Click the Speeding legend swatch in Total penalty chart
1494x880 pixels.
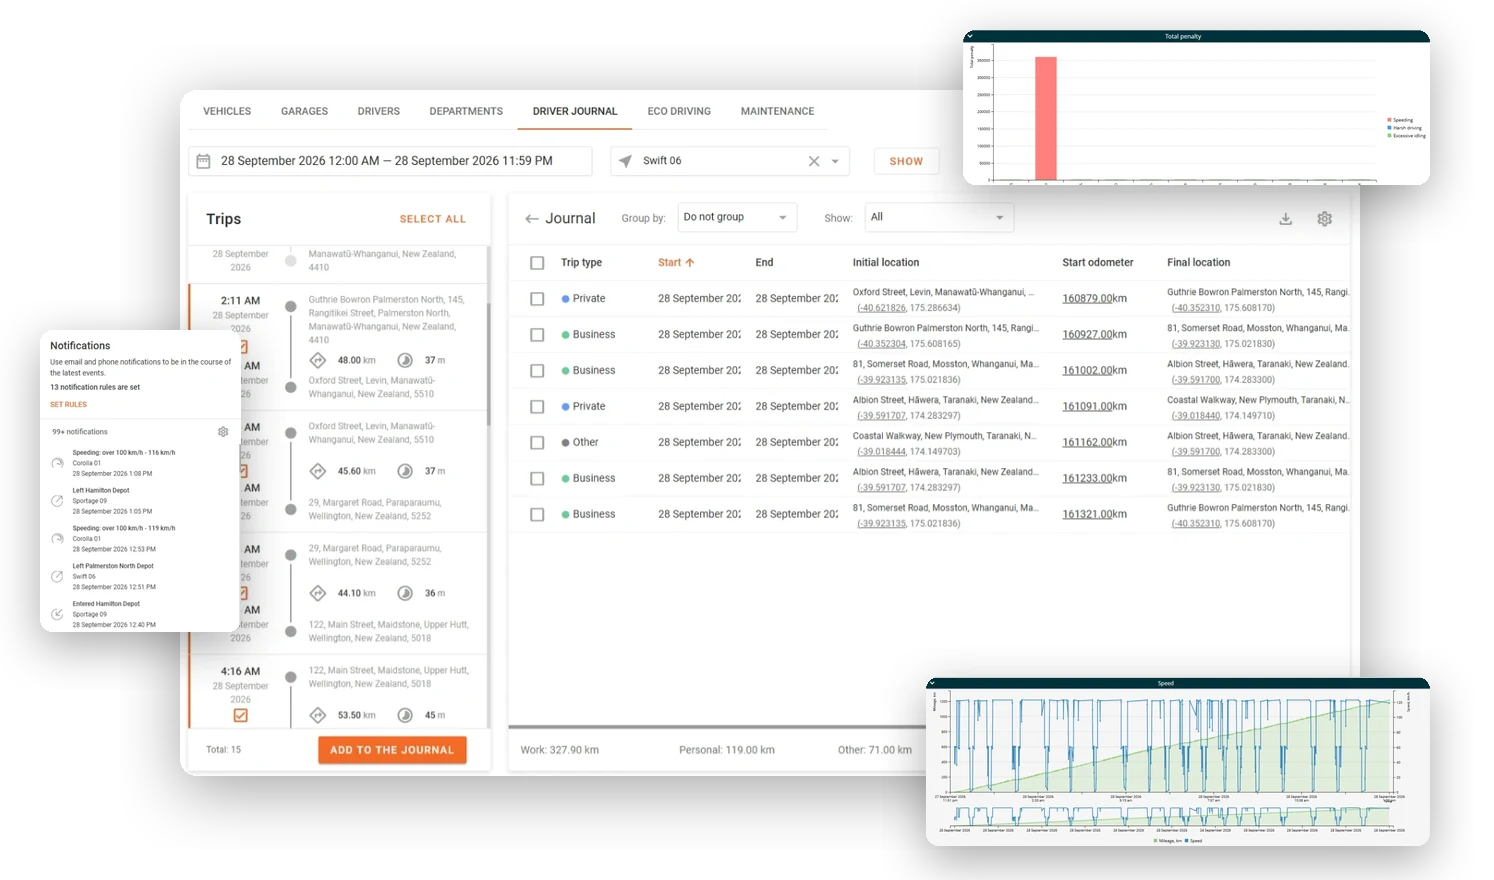point(1389,120)
